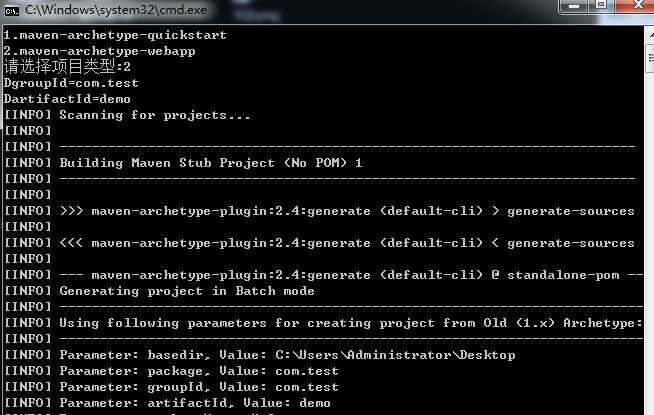Click the scrollbar up arrow
Viewport: 654px width, 415px height.
point(650,35)
